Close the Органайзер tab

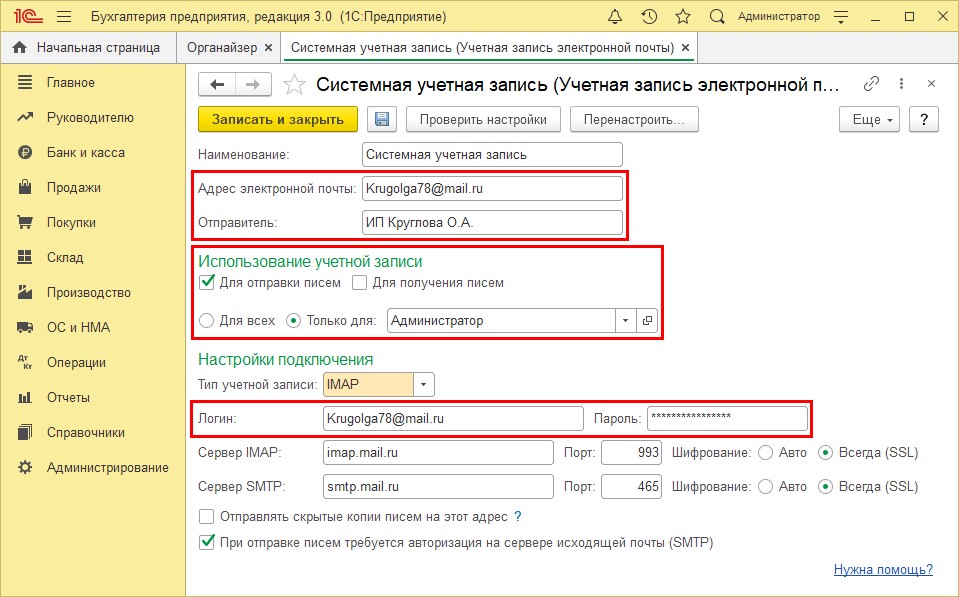[268, 48]
